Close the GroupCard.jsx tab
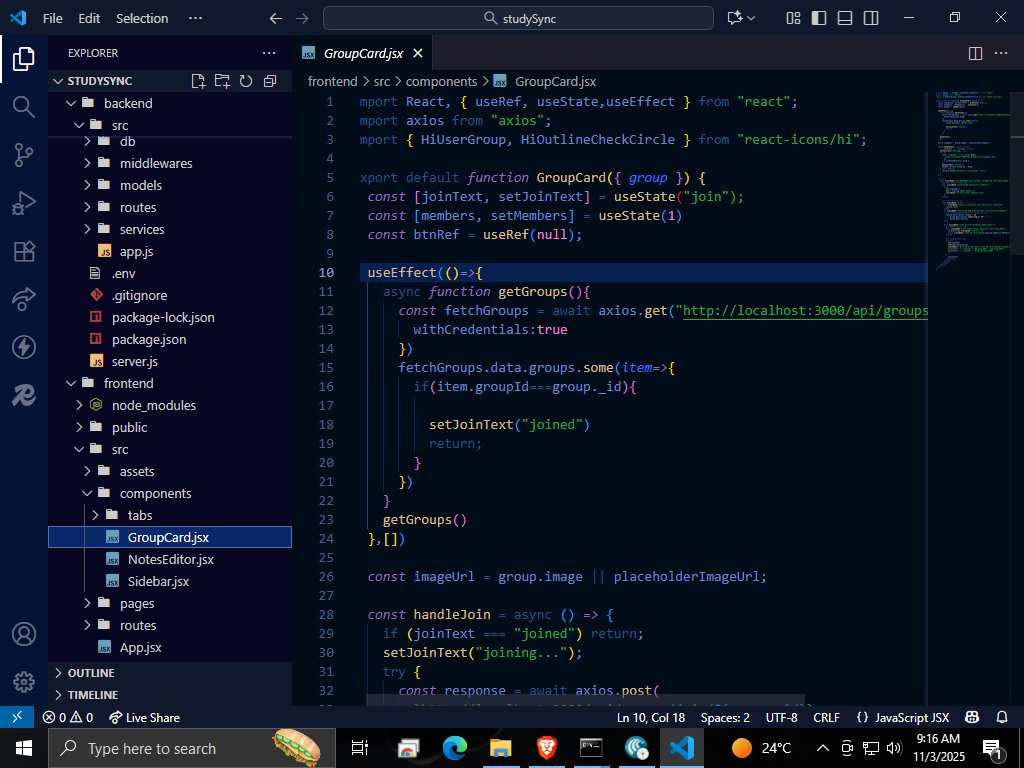Viewport: 1024px width, 768px height. [x=418, y=54]
